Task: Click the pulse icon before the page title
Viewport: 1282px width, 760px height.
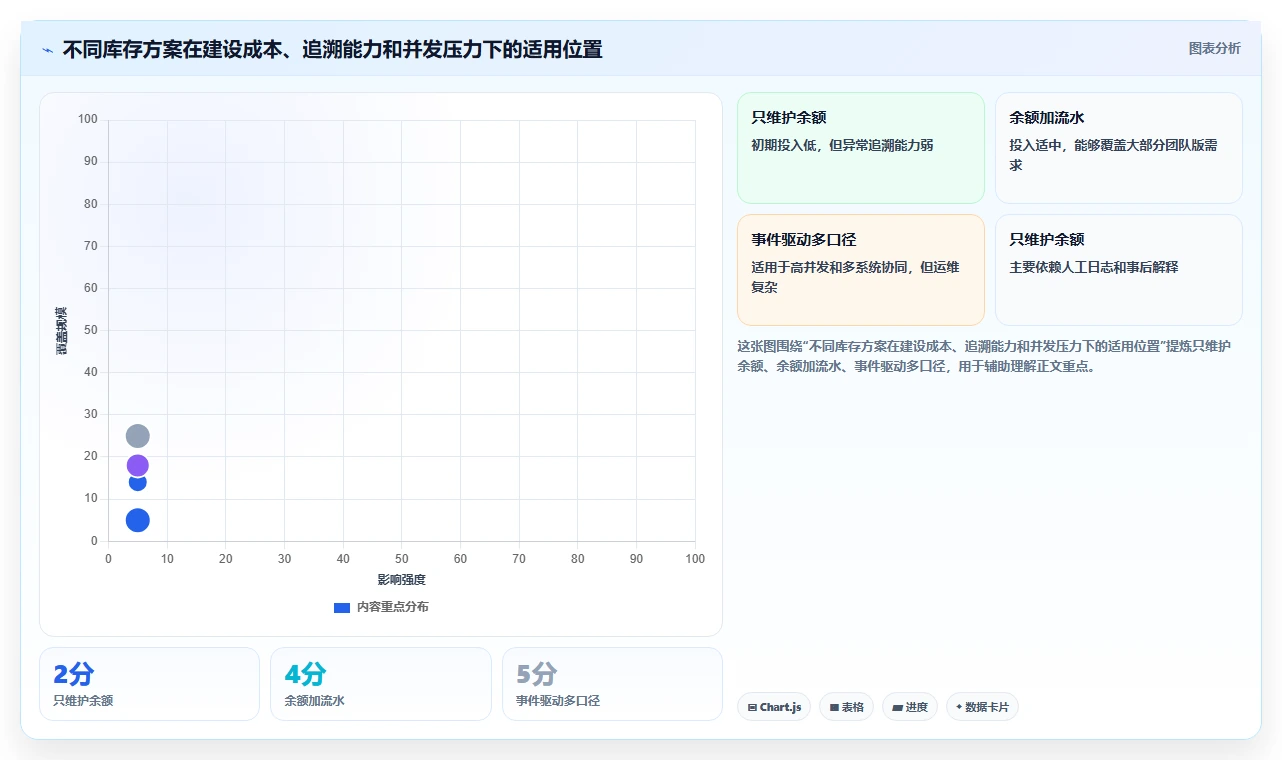Action: click(47, 49)
